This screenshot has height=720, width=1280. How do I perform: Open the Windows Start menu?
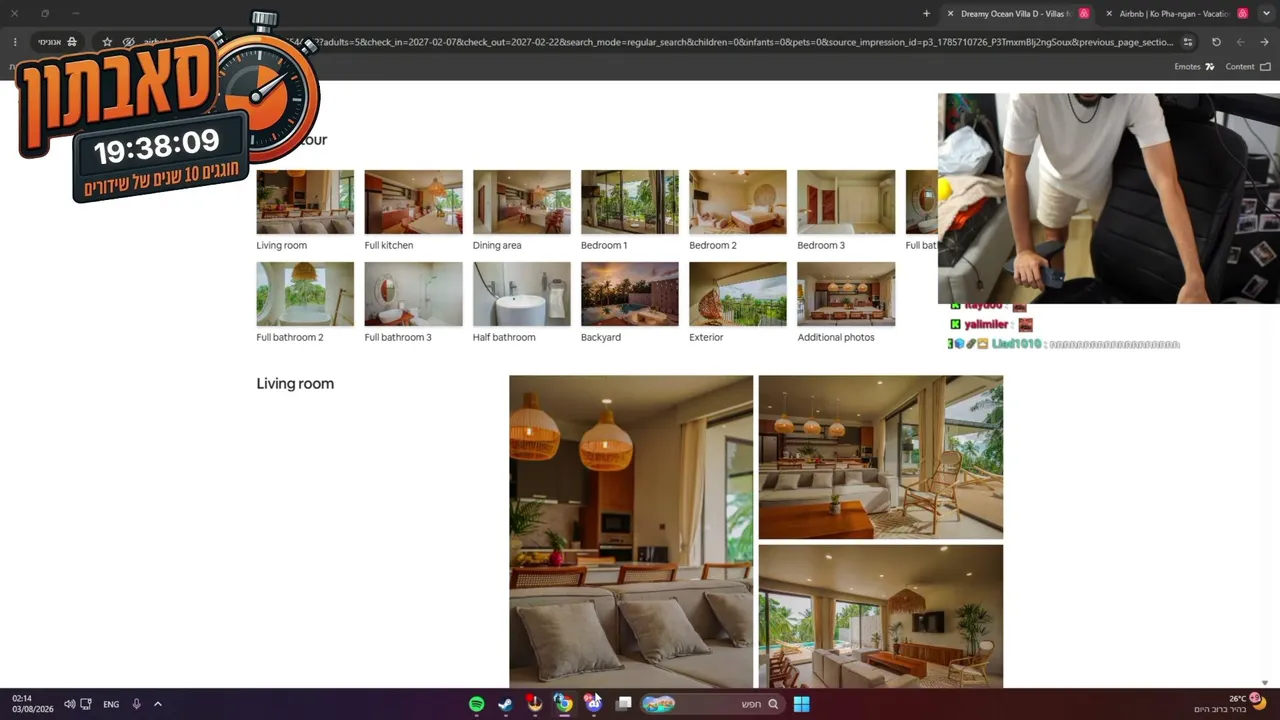[801, 704]
